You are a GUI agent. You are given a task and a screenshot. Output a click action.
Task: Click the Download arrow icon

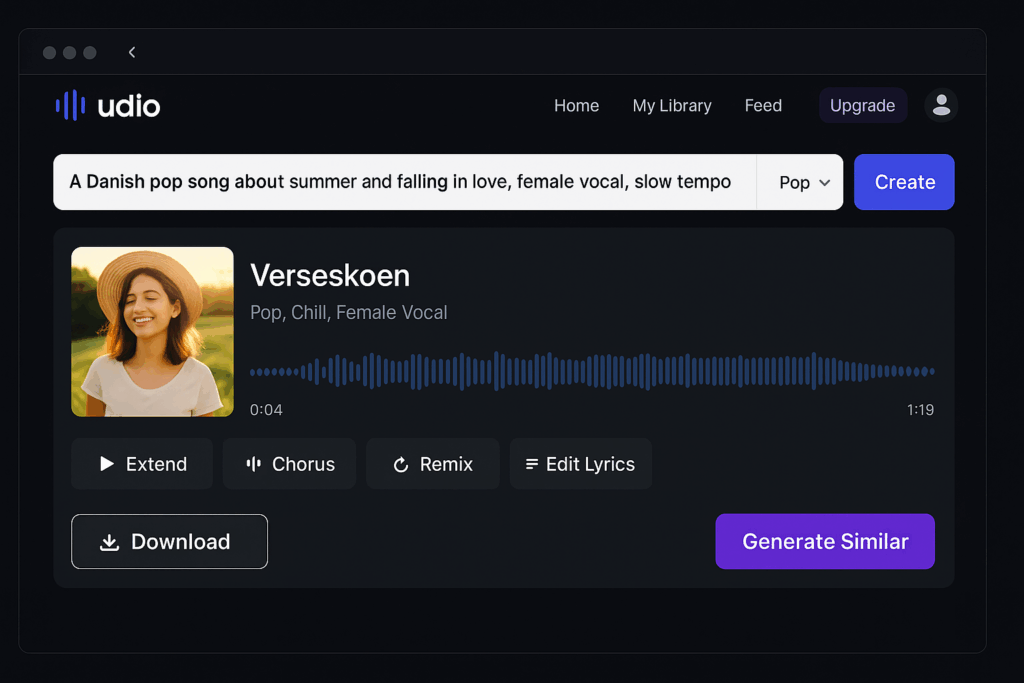[x=109, y=541]
